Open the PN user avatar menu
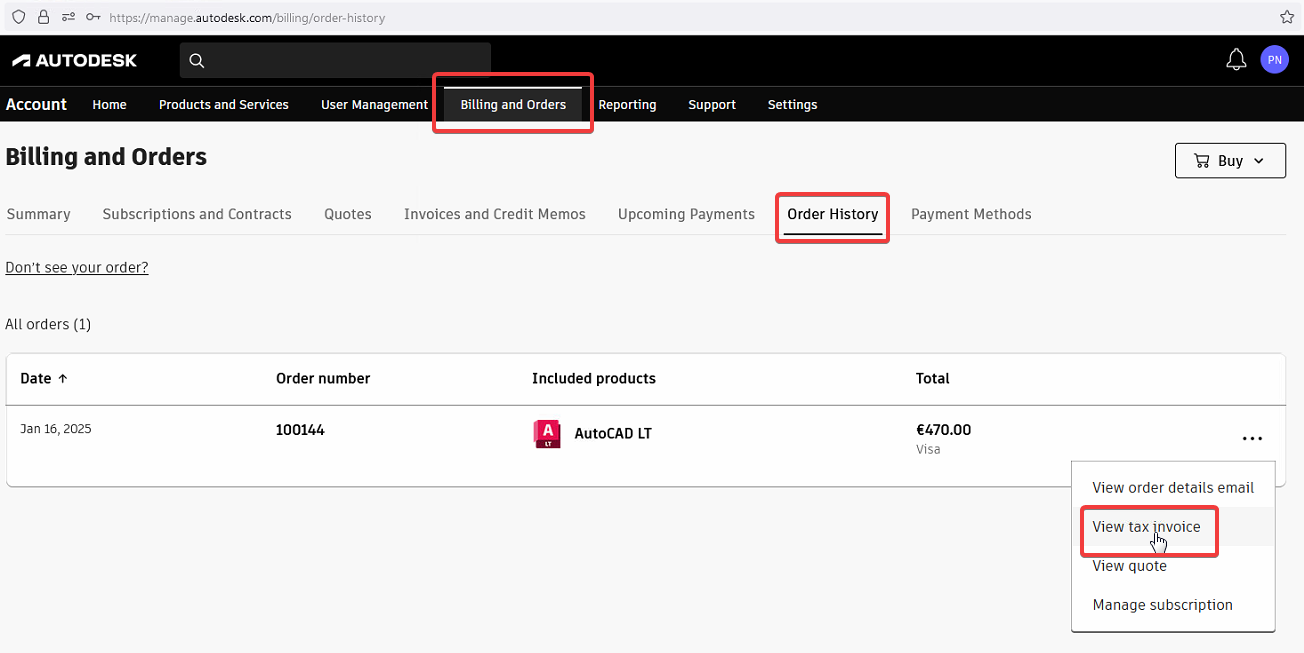The width and height of the screenshot is (1304, 653). pyautogui.click(x=1274, y=60)
